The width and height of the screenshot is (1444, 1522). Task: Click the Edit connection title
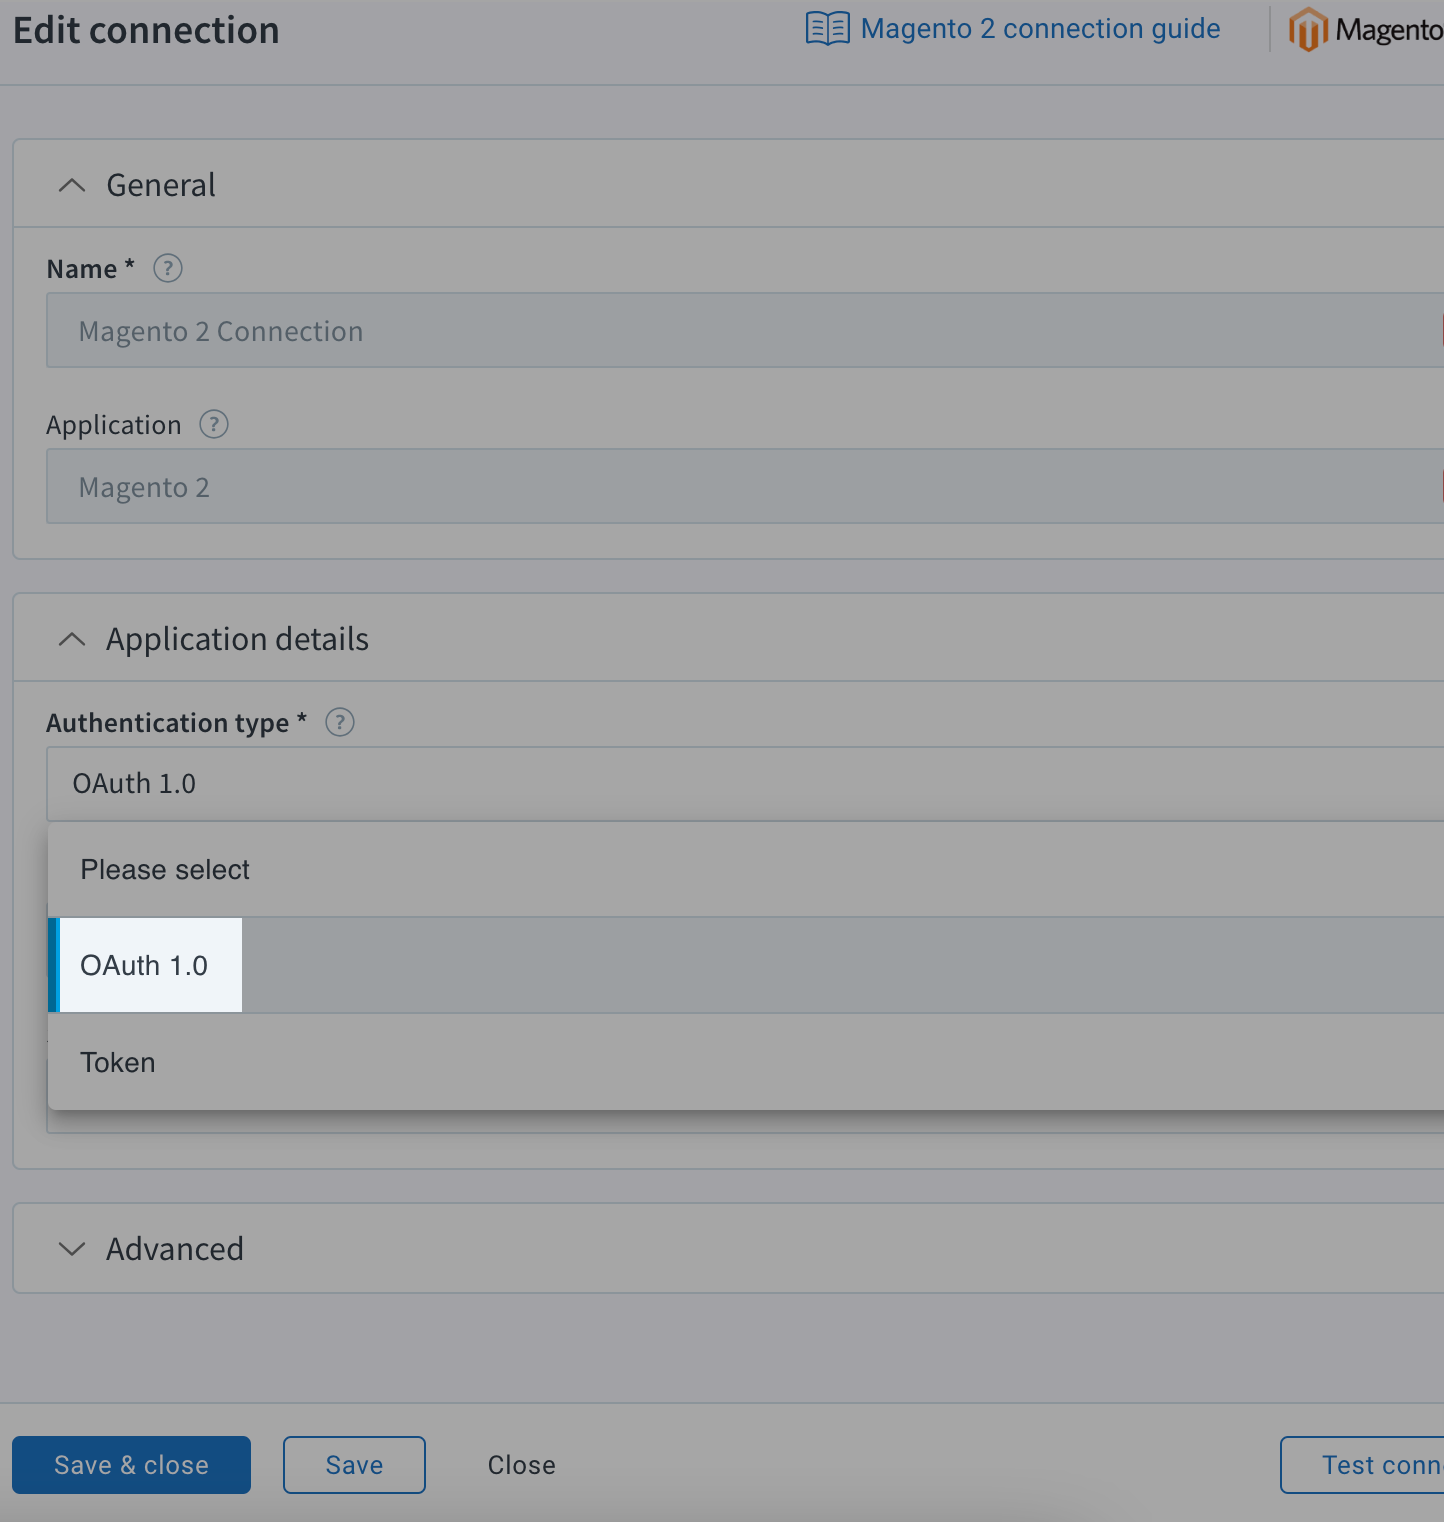146,30
